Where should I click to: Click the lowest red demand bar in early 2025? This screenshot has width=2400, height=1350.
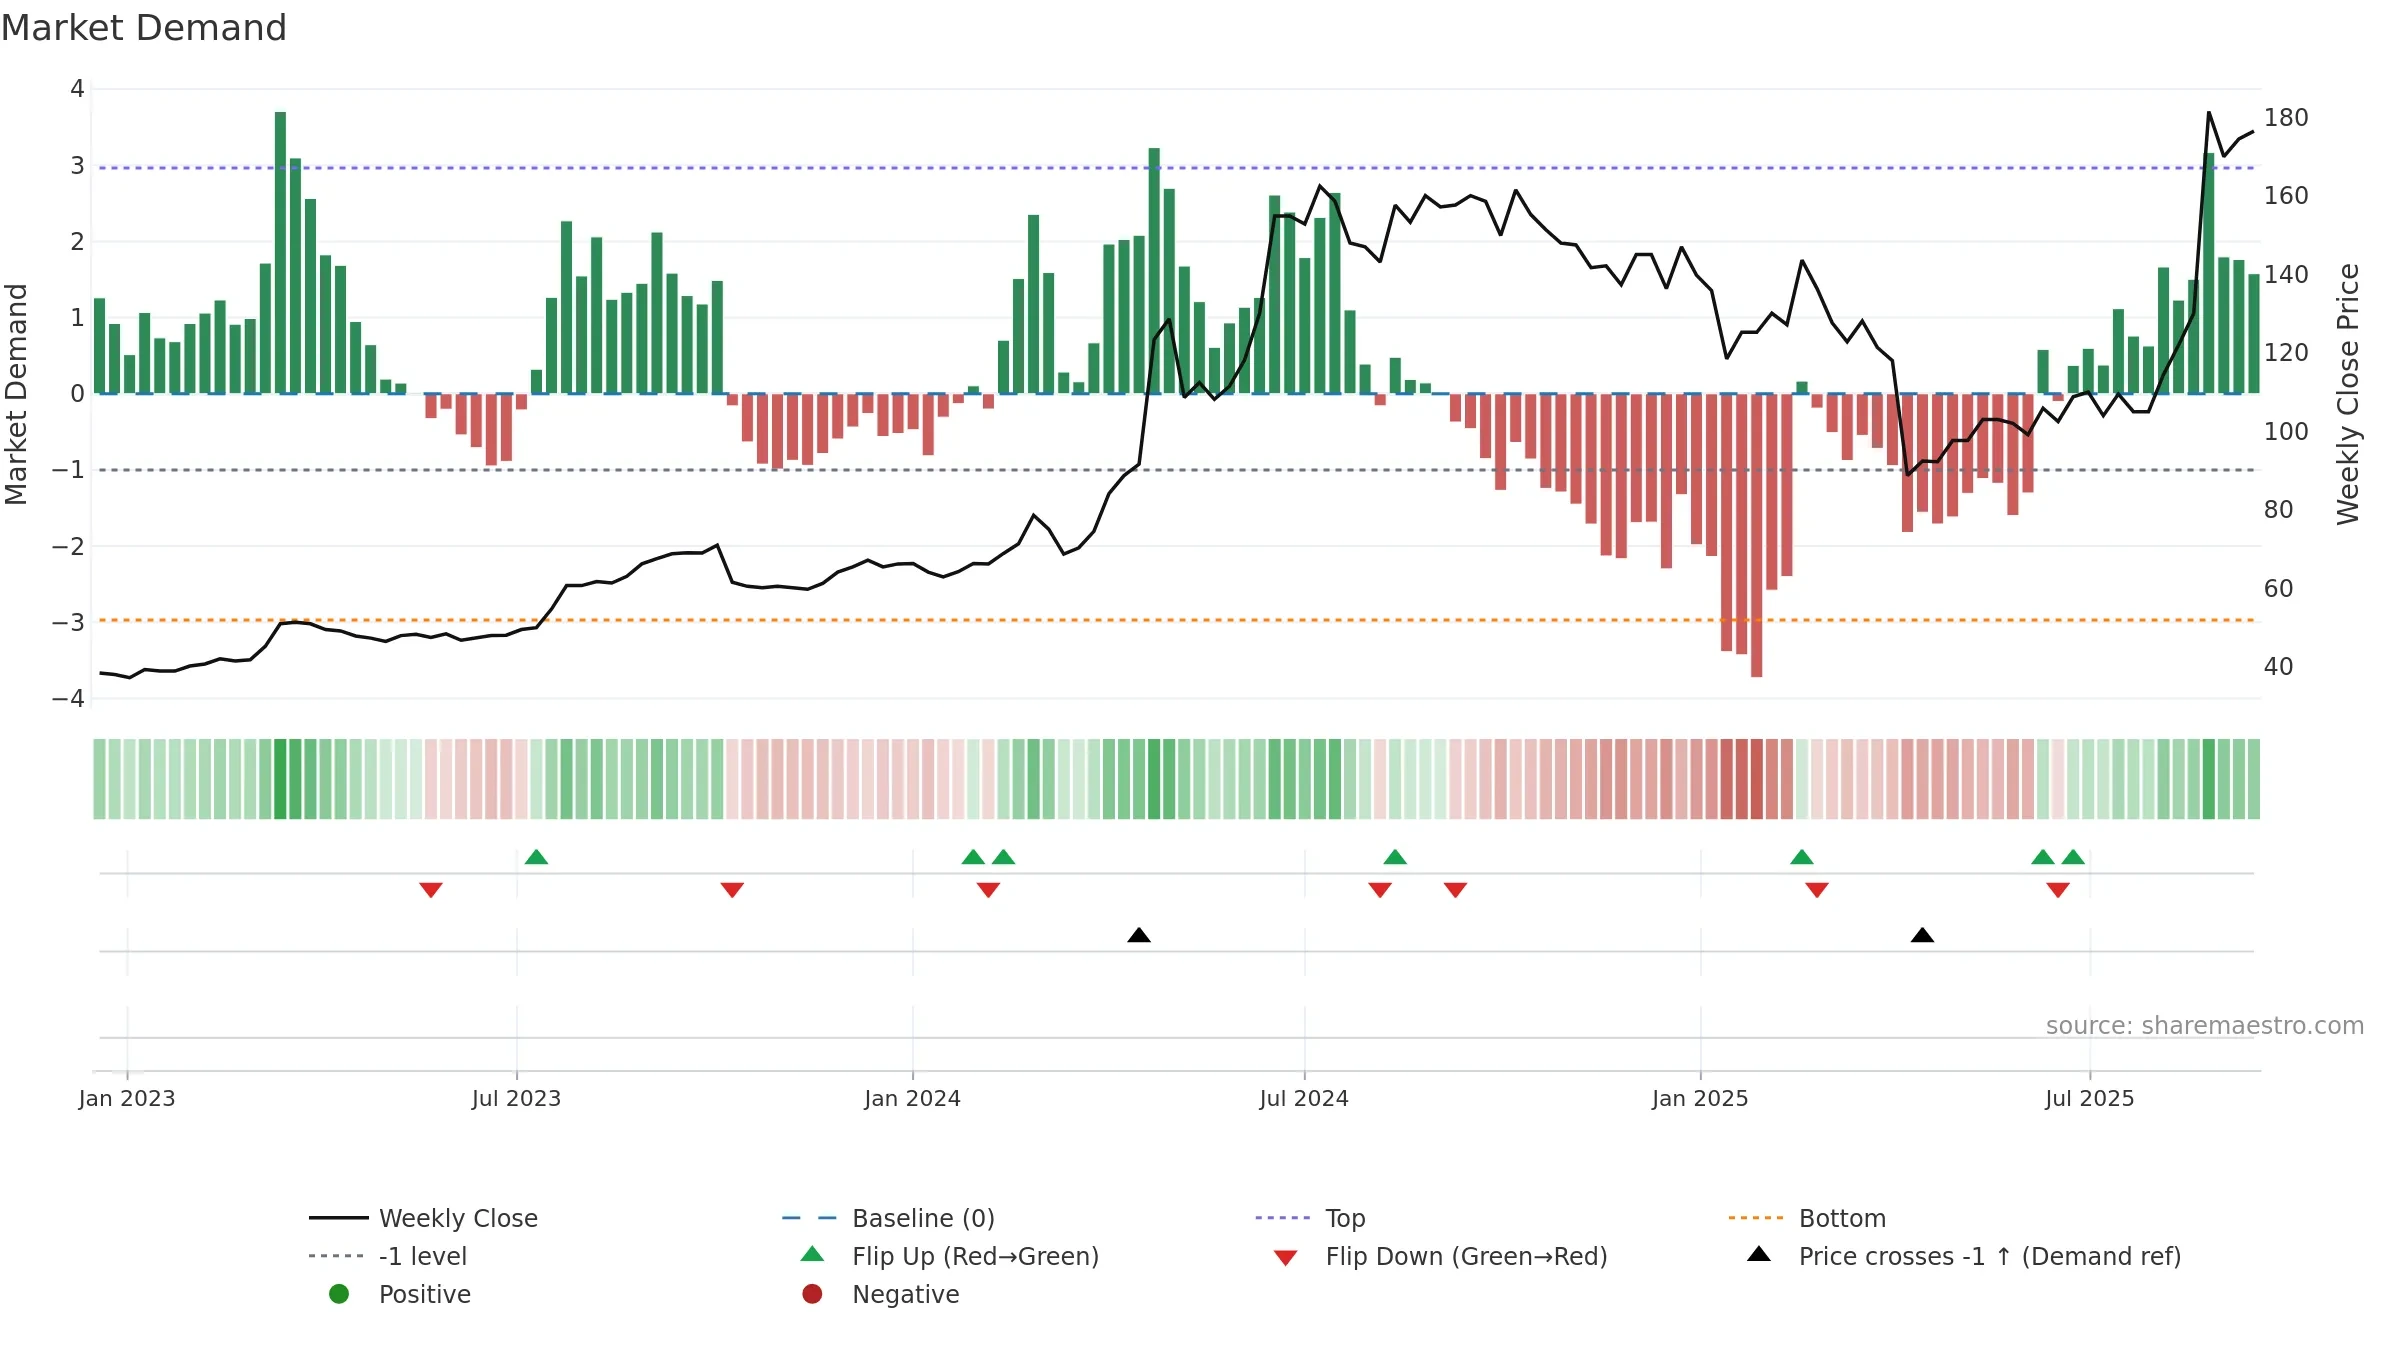[1756, 535]
